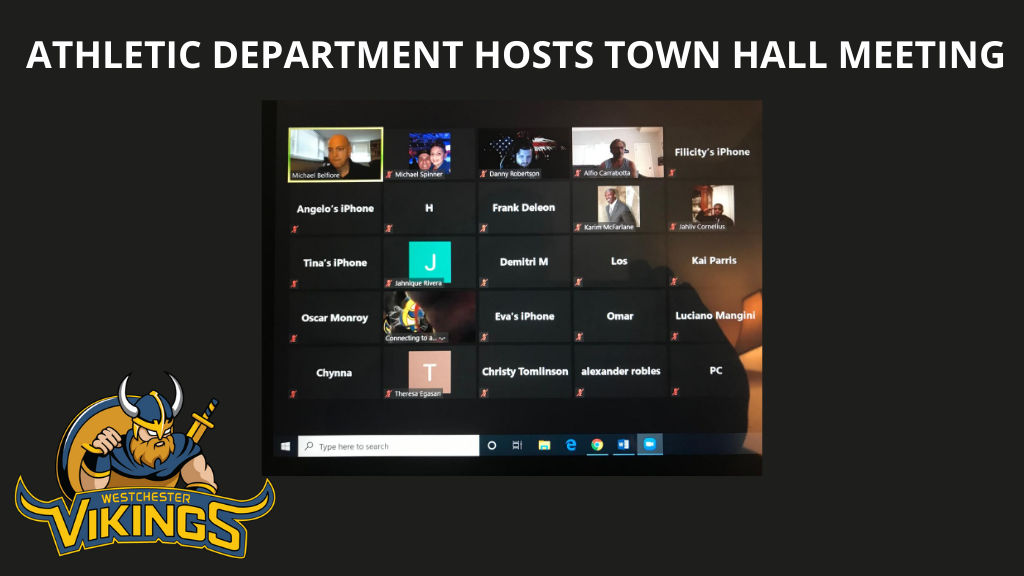Open Google Chrome from the taskbar
This screenshot has height=576, width=1024.
point(597,444)
